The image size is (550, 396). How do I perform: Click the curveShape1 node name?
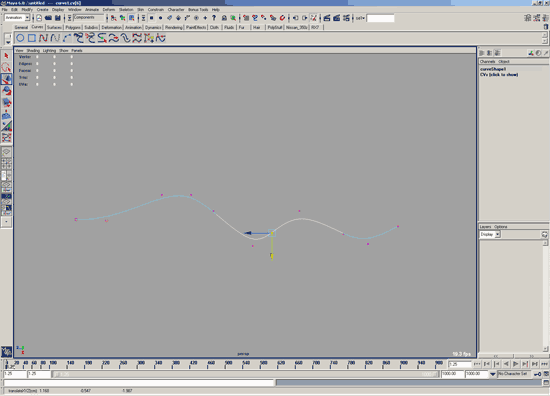click(493, 69)
